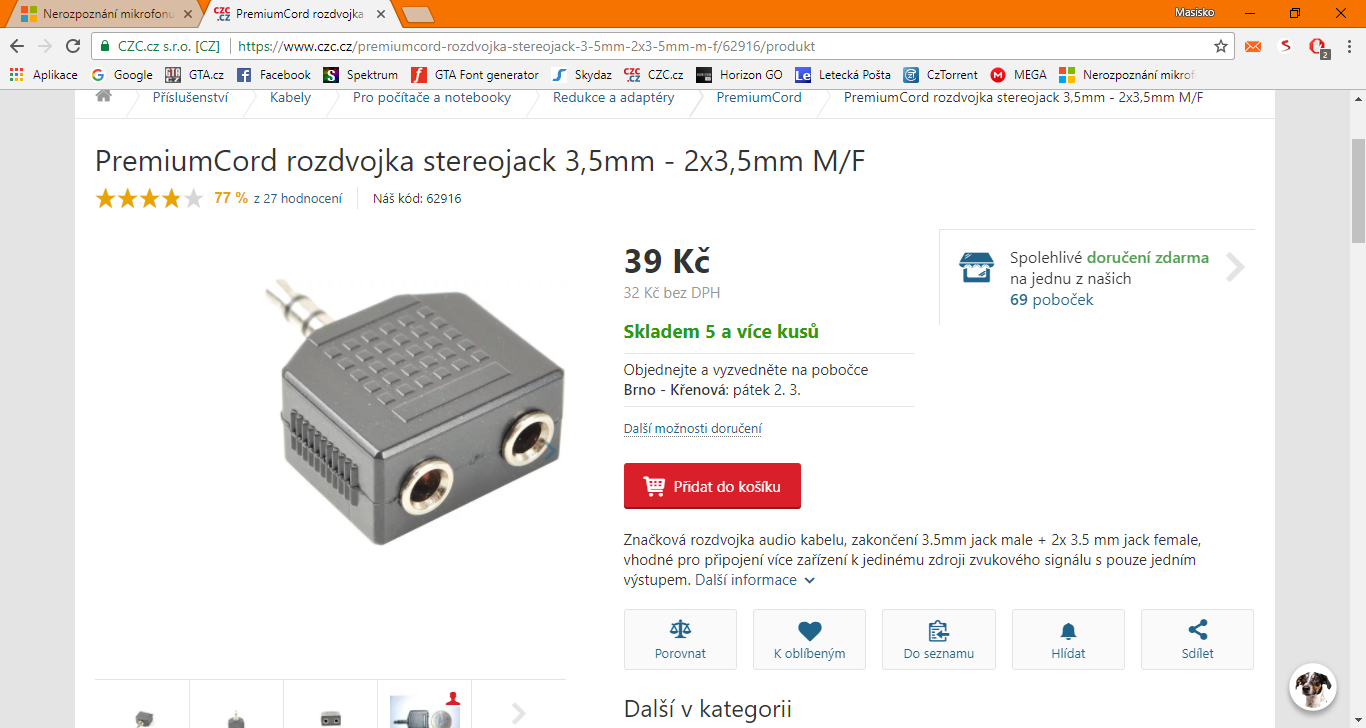Reload the page with refresh icon

(x=72, y=46)
